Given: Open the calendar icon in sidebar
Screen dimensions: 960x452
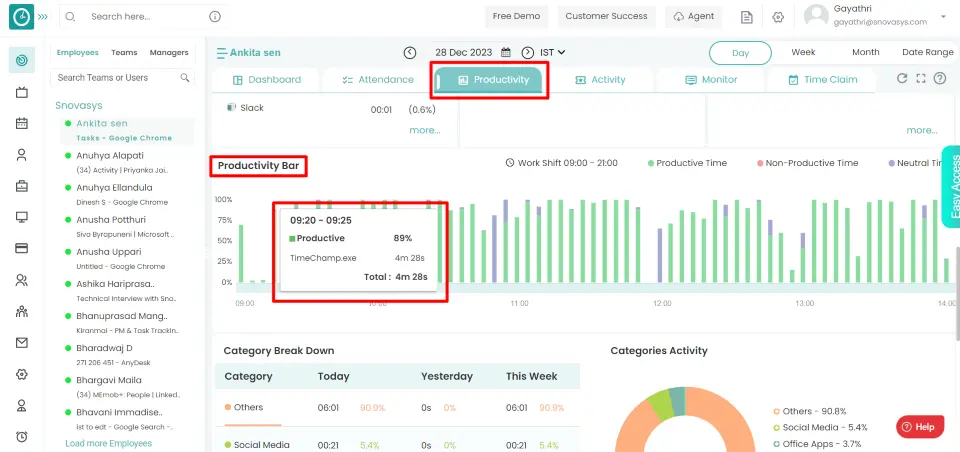Looking at the screenshot, I should coord(21,123).
